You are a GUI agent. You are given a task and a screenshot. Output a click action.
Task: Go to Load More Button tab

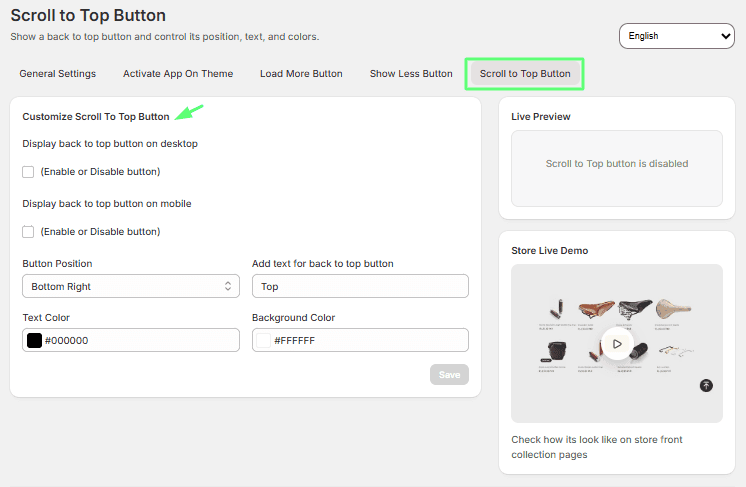(x=301, y=74)
